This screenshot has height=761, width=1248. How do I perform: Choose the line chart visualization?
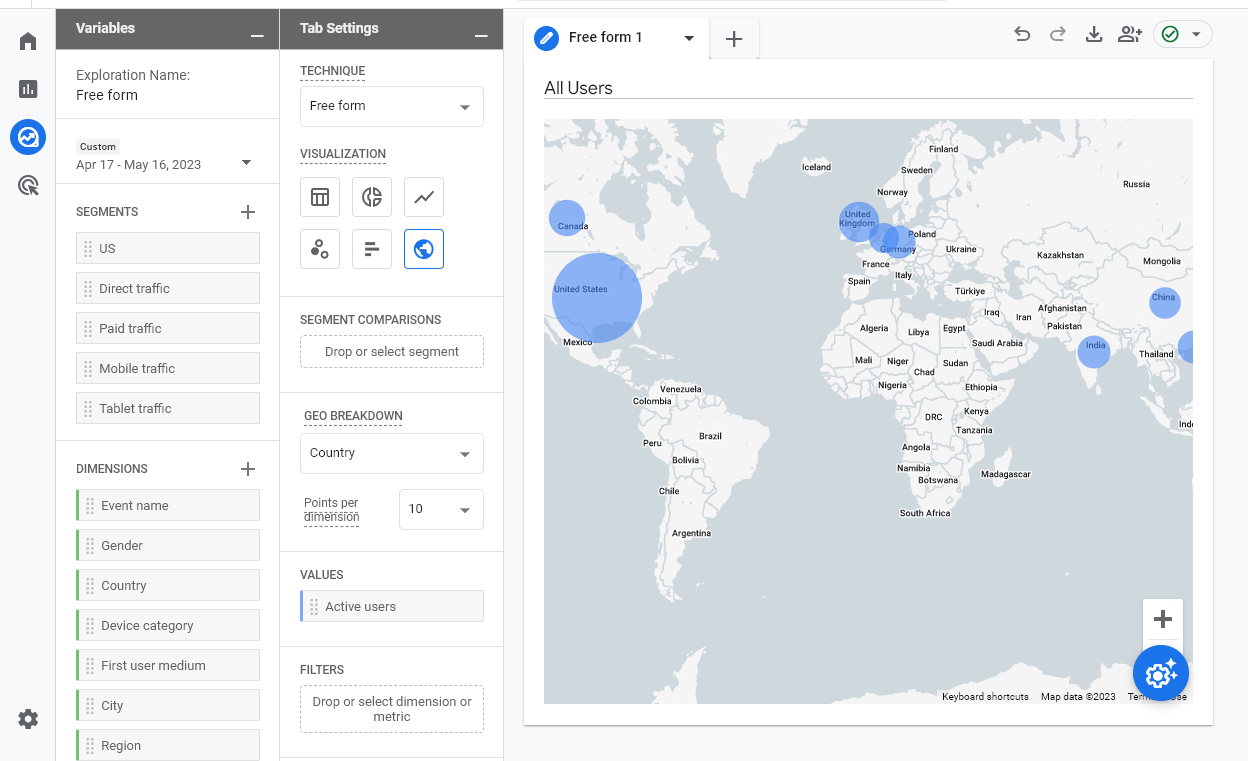423,197
